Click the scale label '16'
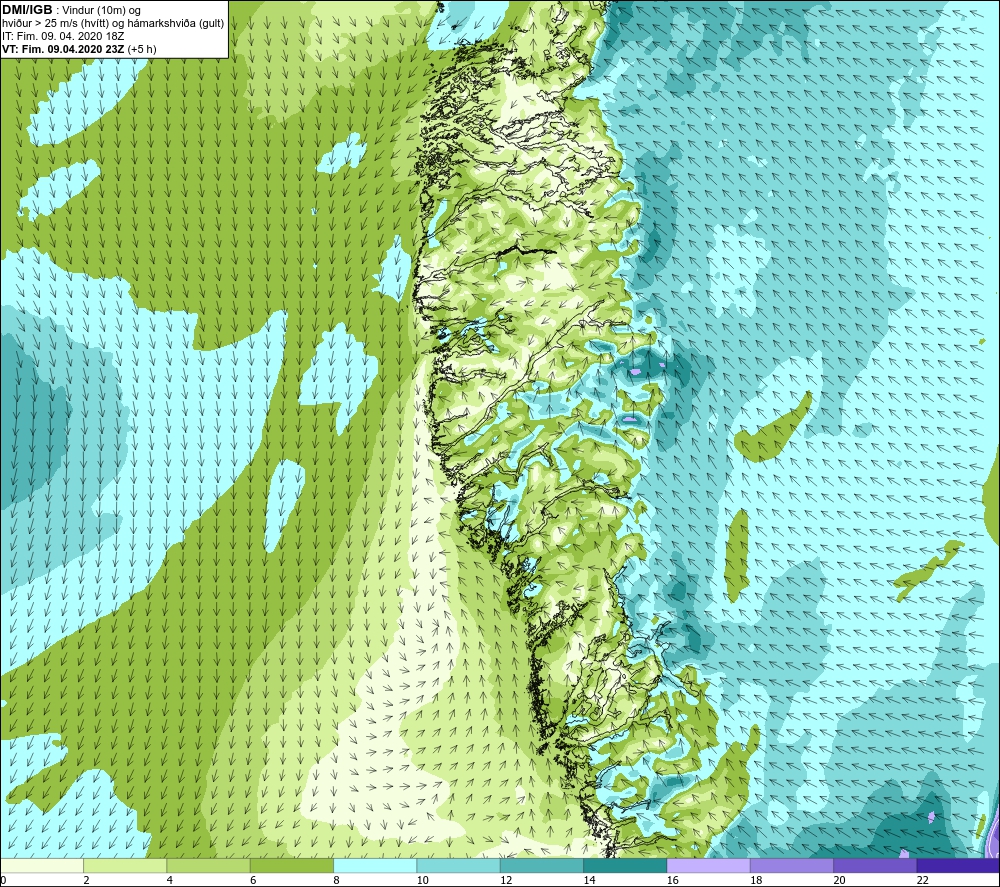This screenshot has height=887, width=1000. pos(672,880)
